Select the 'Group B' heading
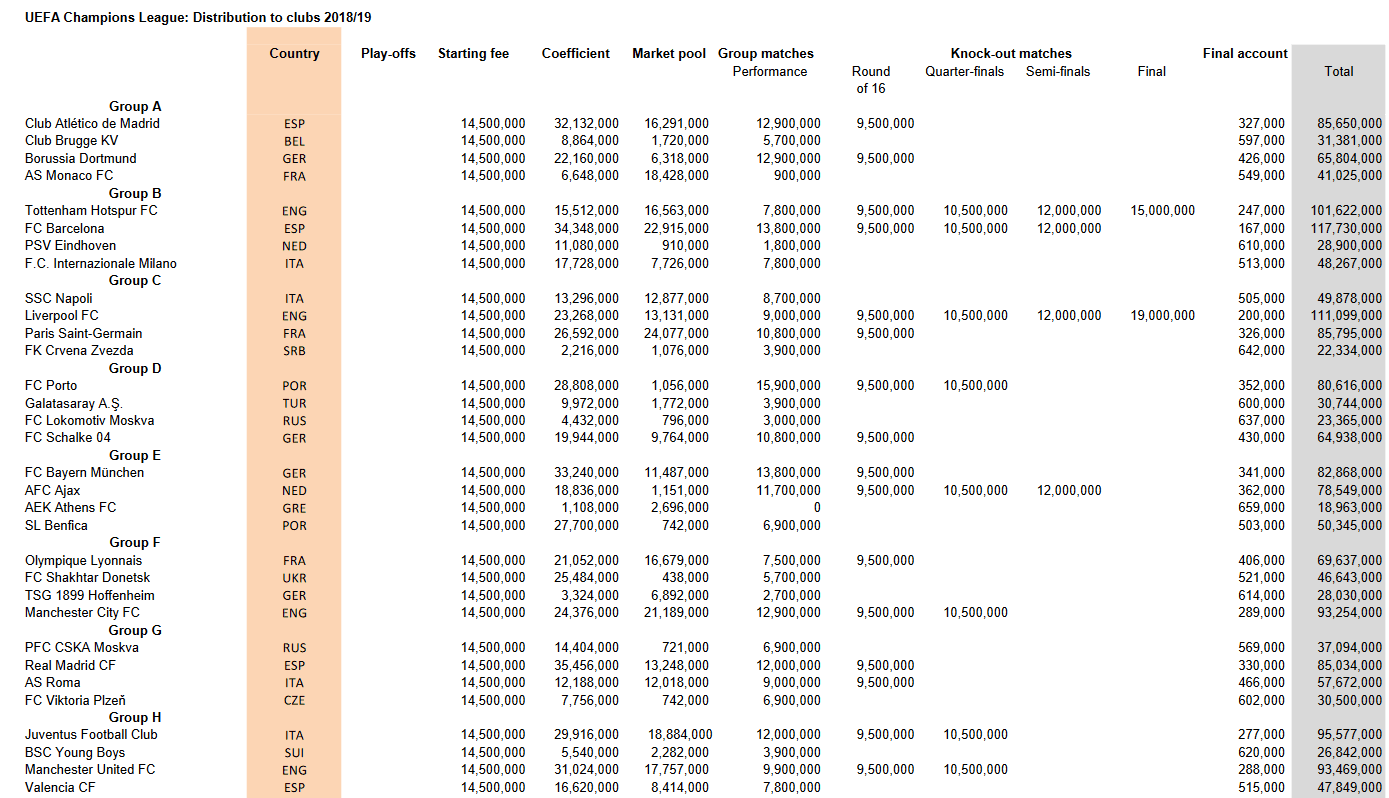 click(135, 193)
